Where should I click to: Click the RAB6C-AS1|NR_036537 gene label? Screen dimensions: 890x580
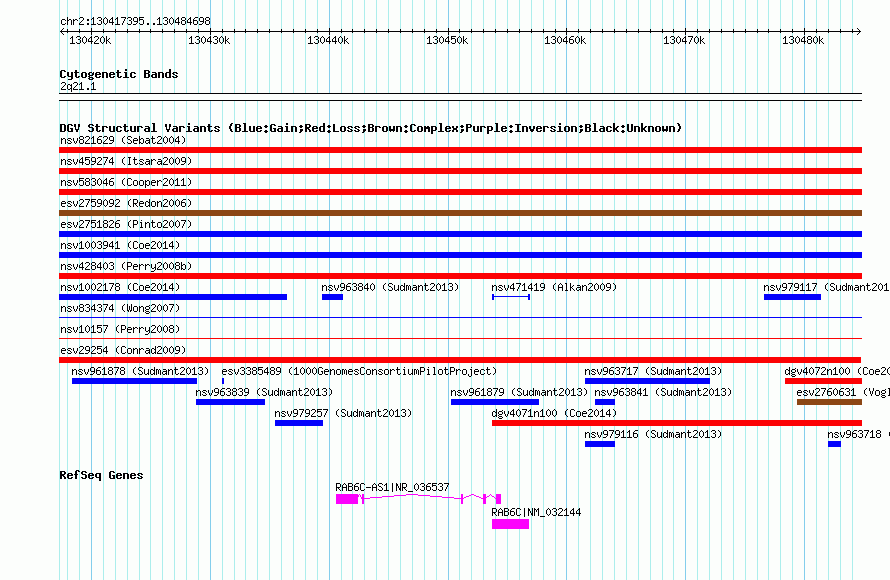[392, 487]
